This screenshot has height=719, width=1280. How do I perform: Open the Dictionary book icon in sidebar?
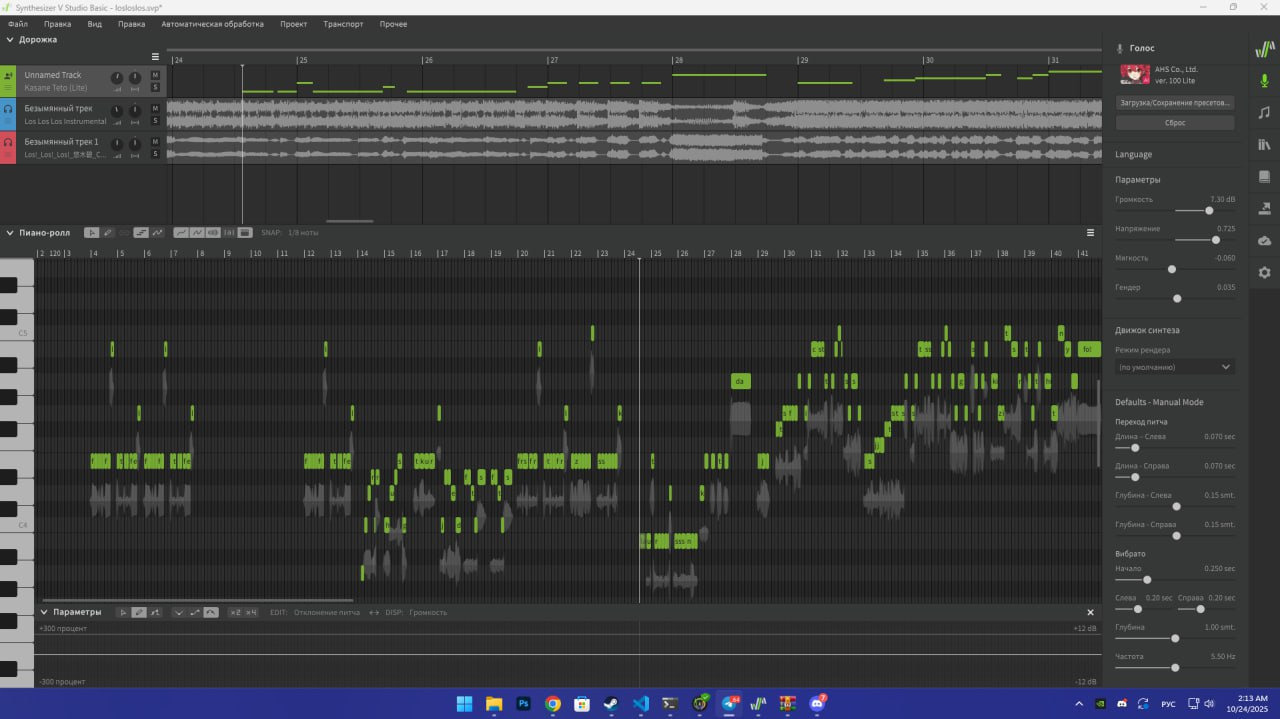(1264, 176)
